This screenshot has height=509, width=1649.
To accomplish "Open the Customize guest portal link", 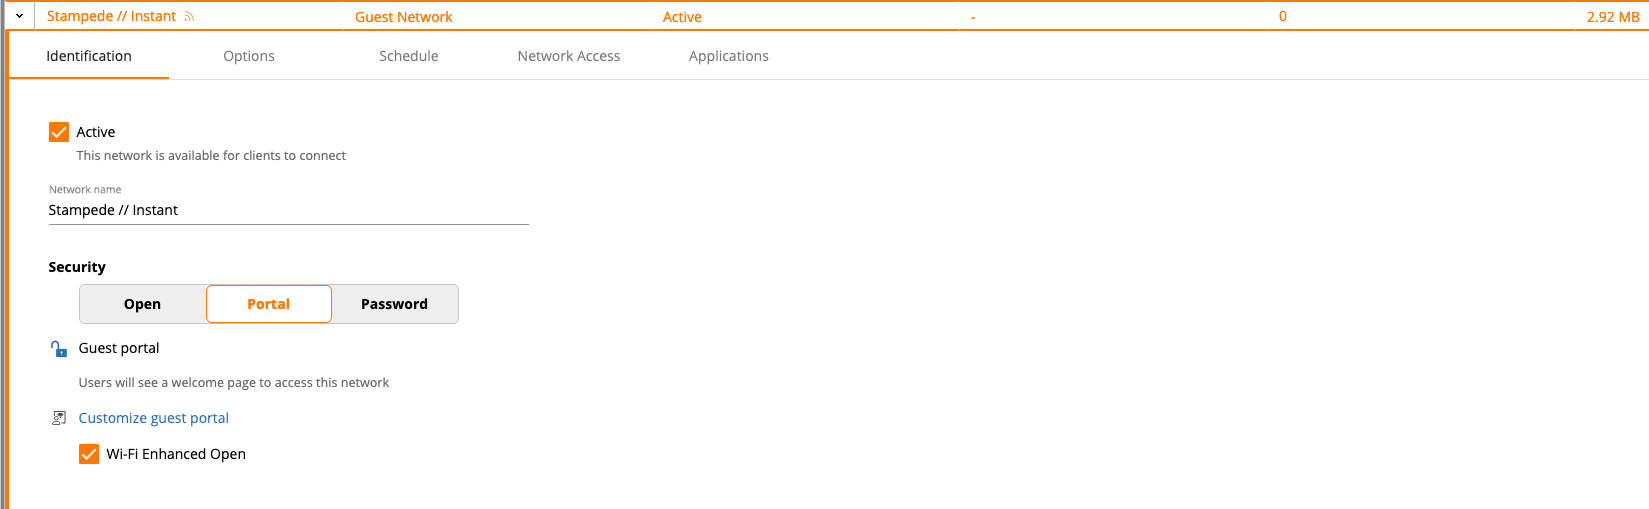I will [154, 418].
